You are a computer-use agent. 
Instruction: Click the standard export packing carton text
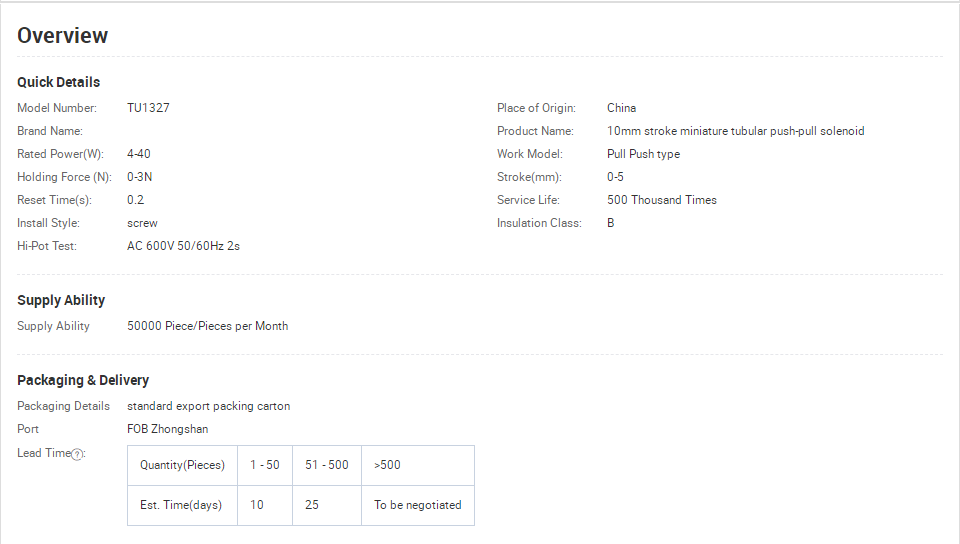[208, 406]
